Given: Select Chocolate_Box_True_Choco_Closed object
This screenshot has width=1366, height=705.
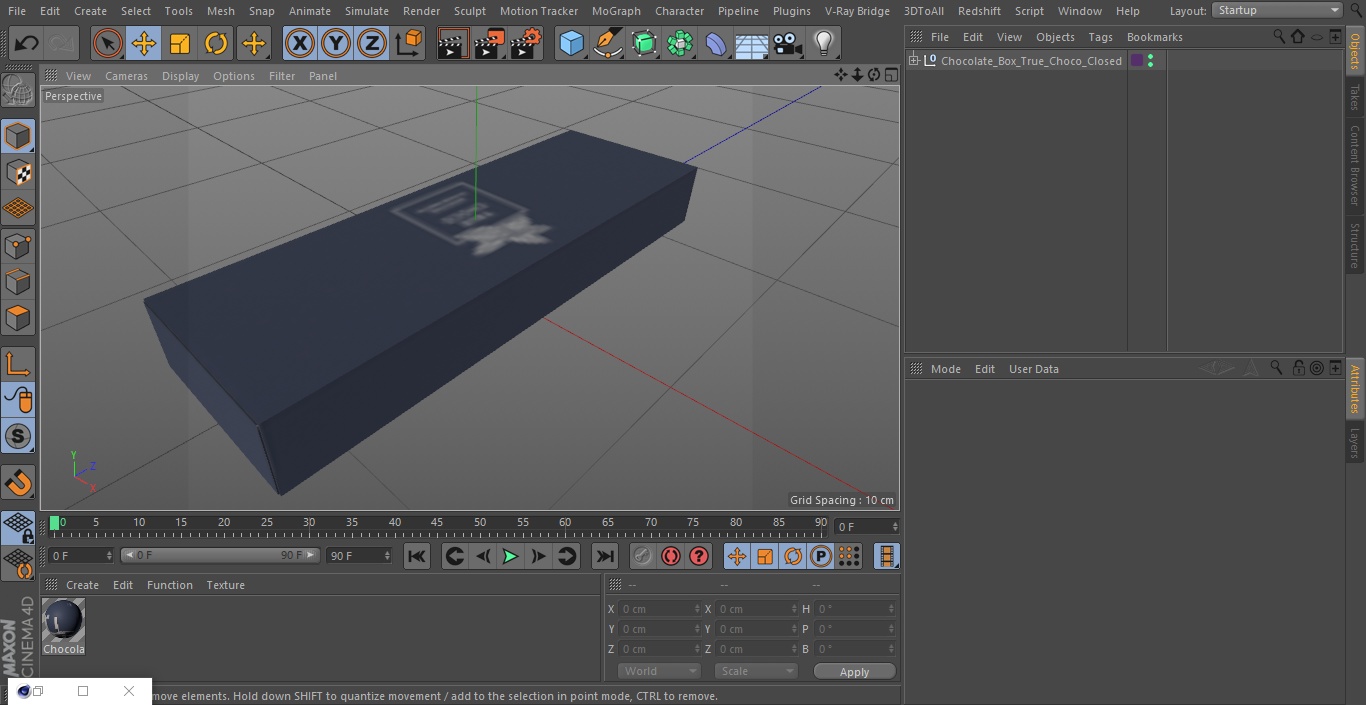Looking at the screenshot, I should pyautogui.click(x=1031, y=61).
